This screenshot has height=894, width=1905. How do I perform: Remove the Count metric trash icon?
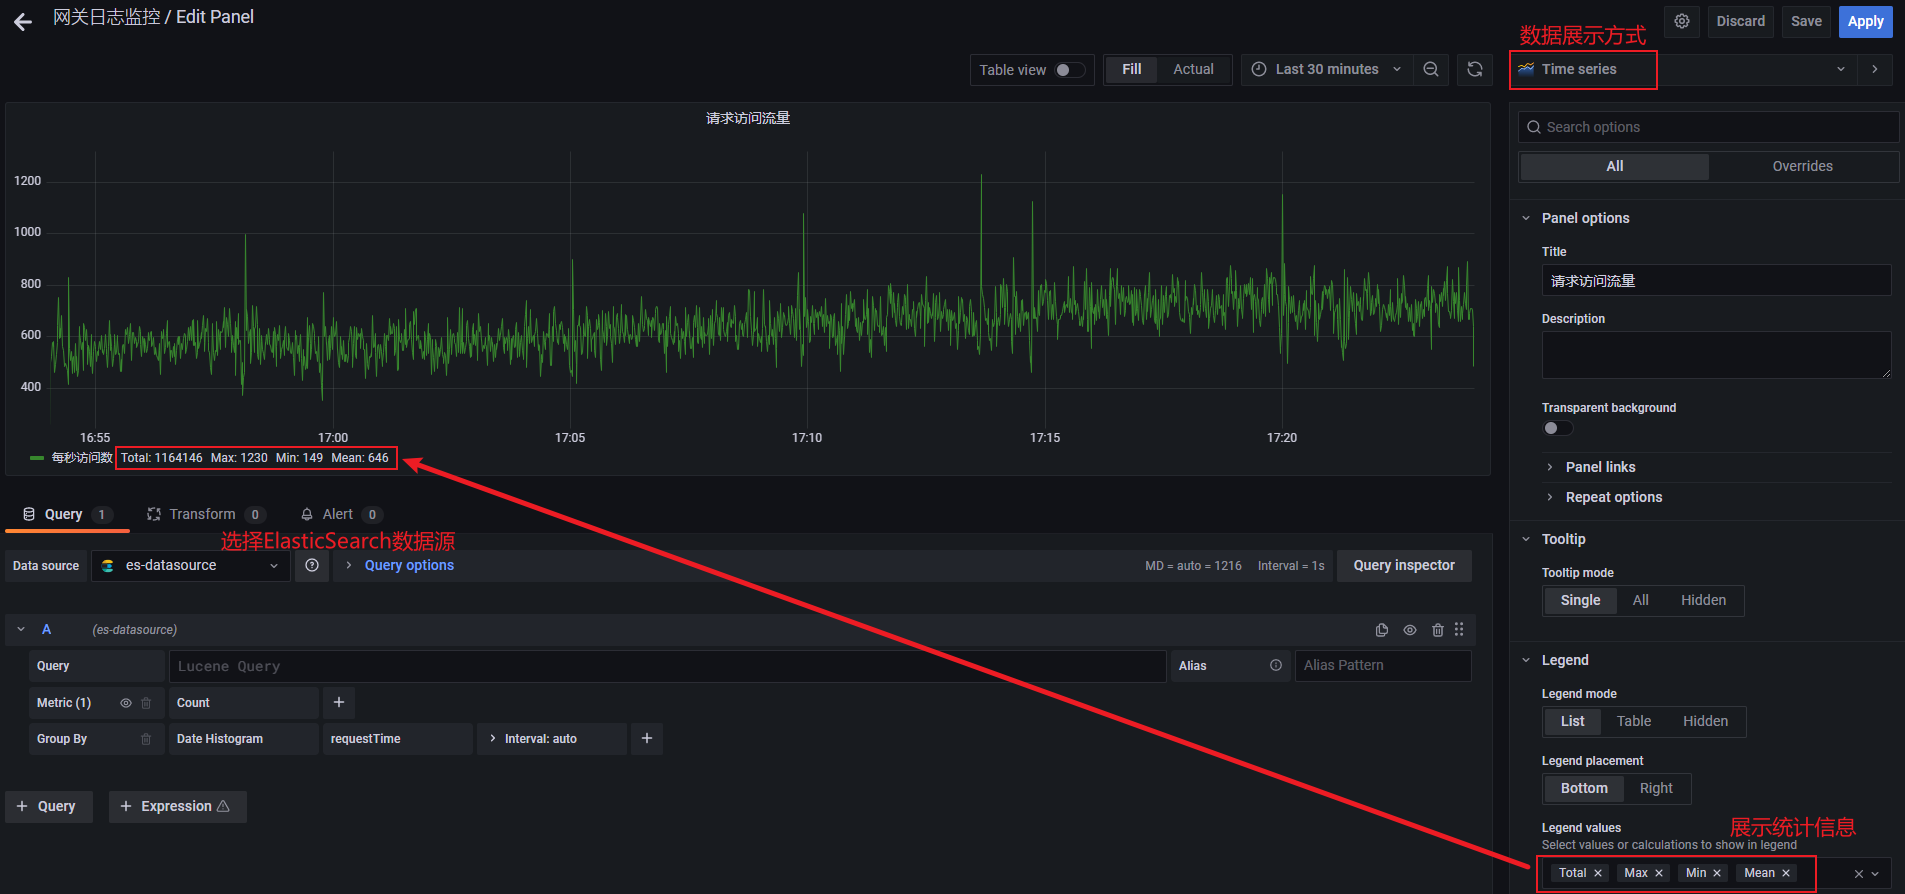146,703
